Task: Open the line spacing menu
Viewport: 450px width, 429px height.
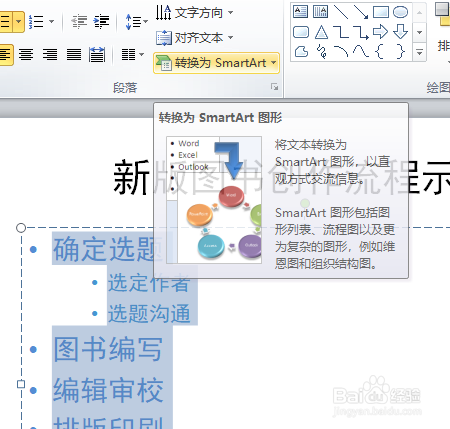Action: click(136, 22)
